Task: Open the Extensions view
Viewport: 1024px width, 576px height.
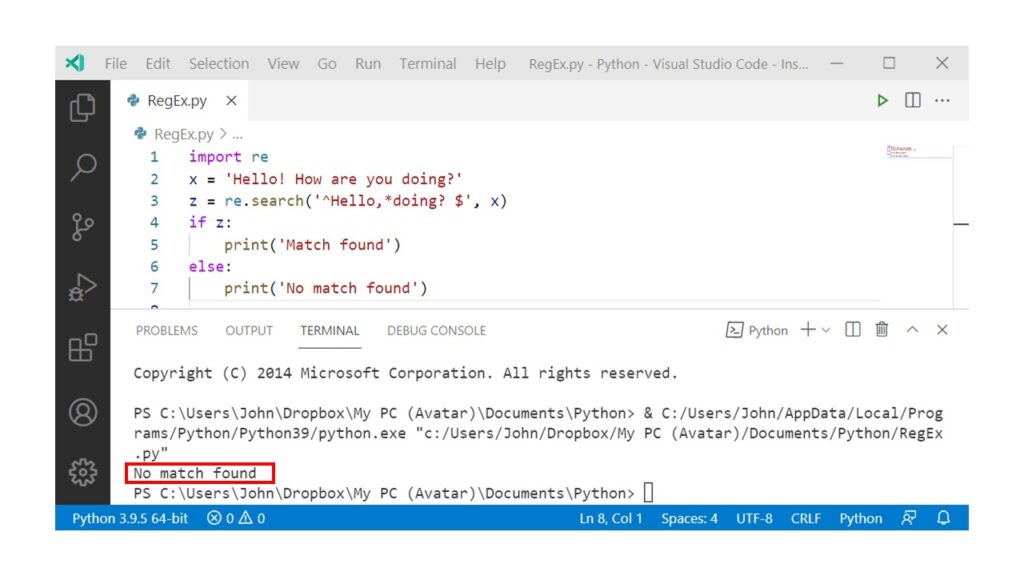Action: [83, 348]
